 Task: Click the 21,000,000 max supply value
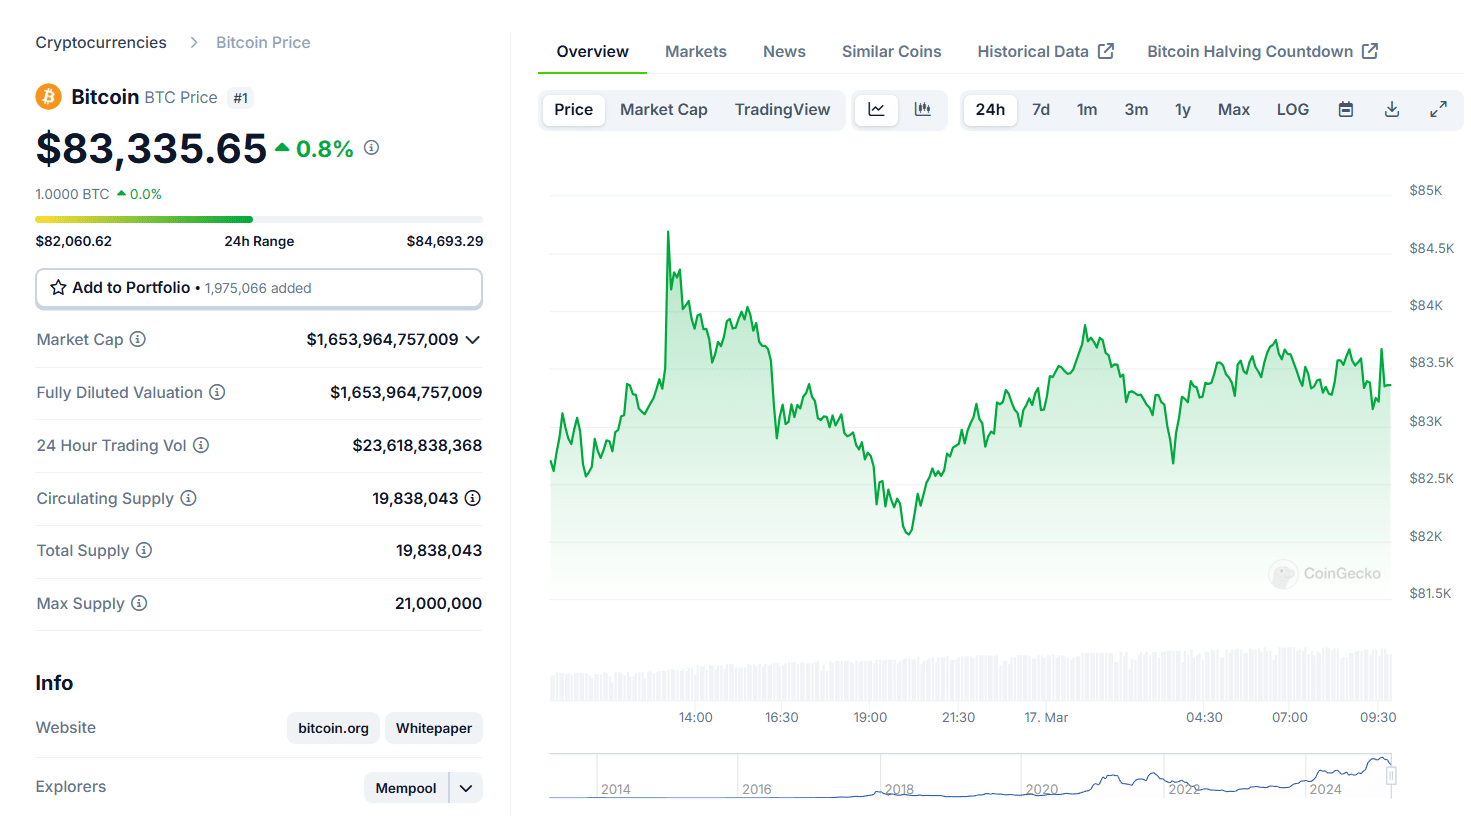point(438,603)
